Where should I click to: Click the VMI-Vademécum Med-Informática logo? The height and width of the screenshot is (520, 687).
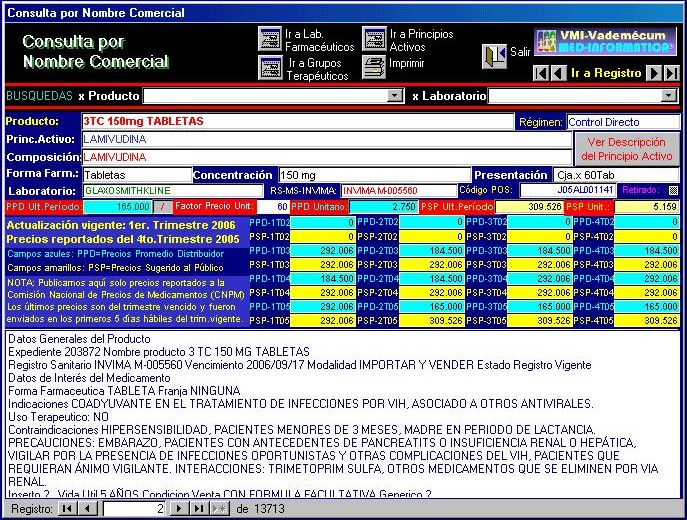pyautogui.click(x=606, y=42)
